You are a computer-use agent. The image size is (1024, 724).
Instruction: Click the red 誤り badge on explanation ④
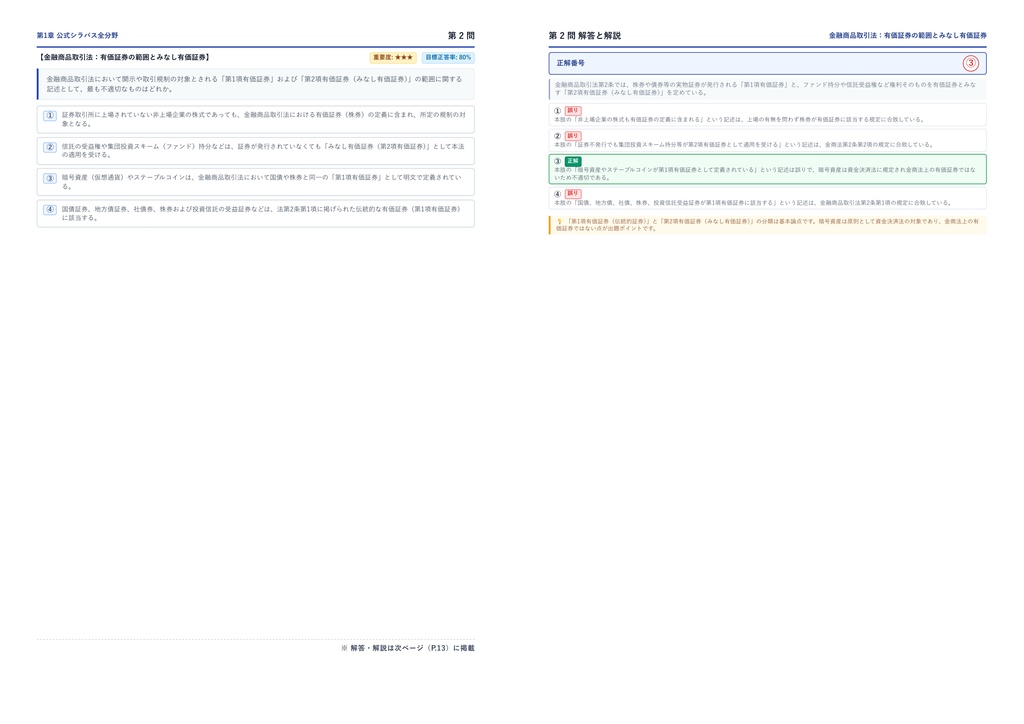point(573,194)
